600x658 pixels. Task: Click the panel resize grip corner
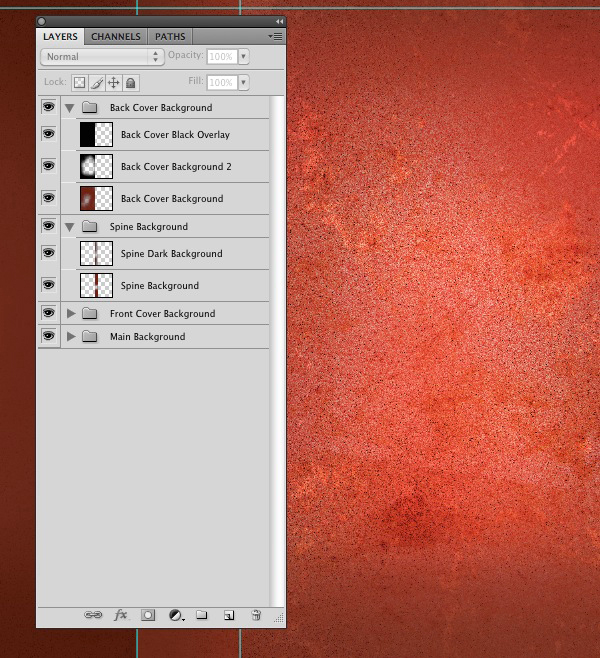click(279, 617)
